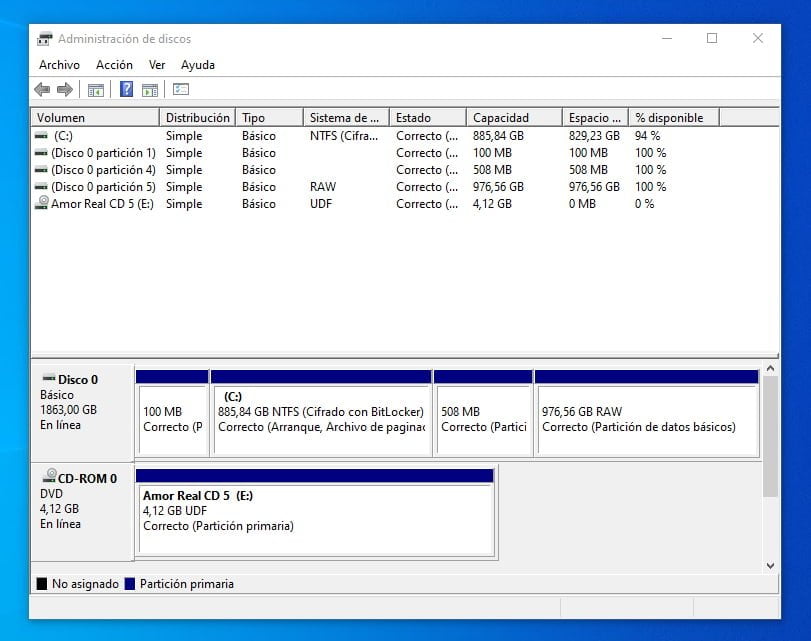
Task: Select the 976,56 GB RAW partition block
Action: 647,413
